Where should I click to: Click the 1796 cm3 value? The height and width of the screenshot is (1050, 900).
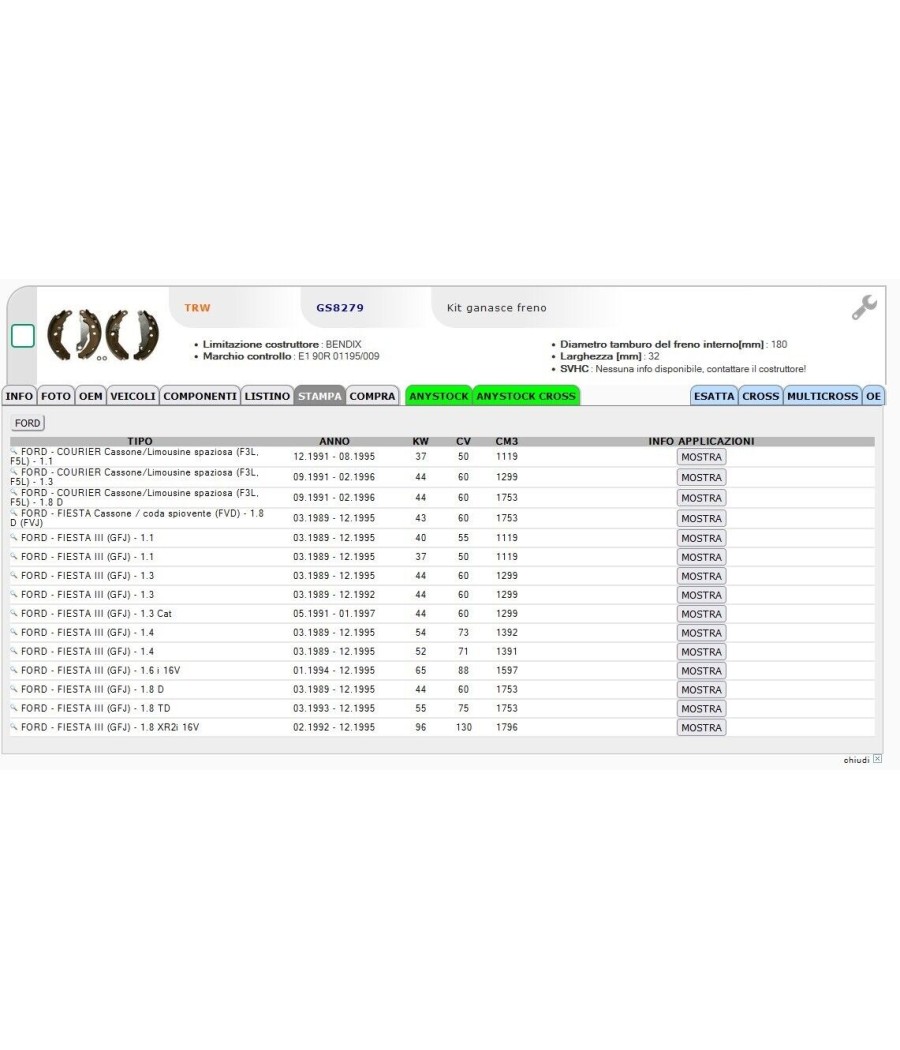tap(507, 727)
